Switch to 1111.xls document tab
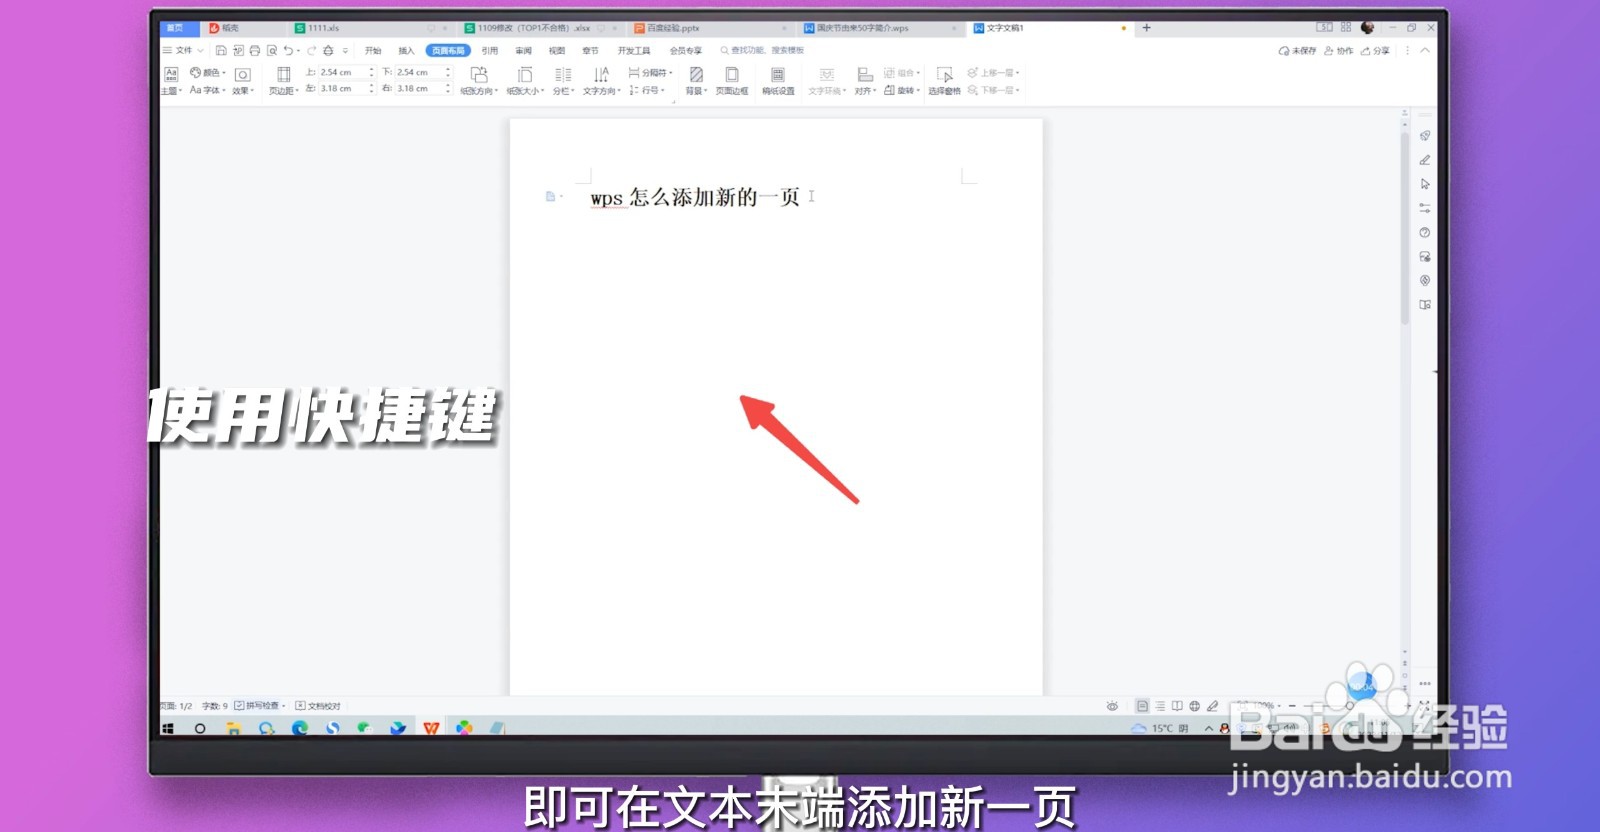The height and width of the screenshot is (832, 1600). [x=372, y=28]
